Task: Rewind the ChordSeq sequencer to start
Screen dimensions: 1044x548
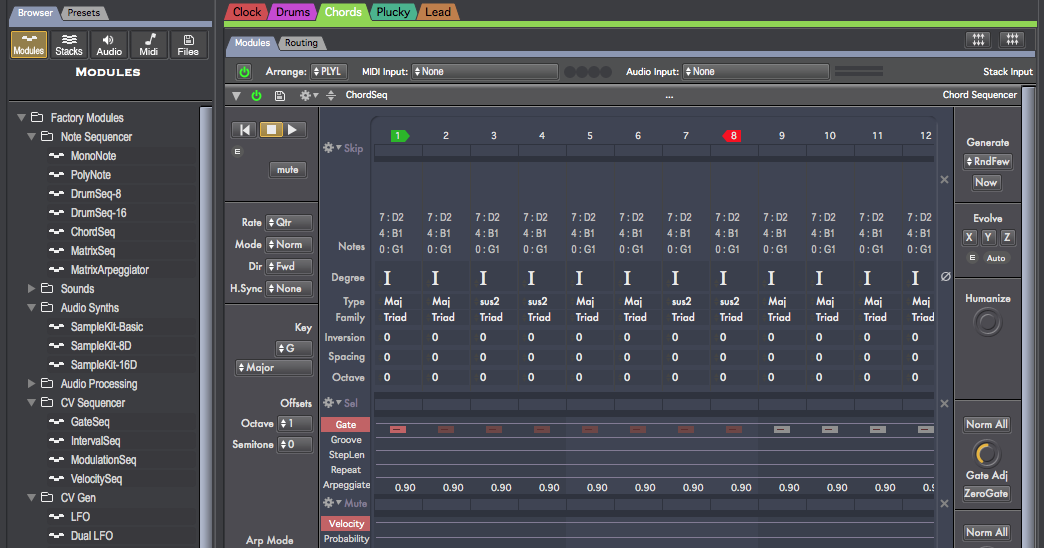Action: click(244, 130)
